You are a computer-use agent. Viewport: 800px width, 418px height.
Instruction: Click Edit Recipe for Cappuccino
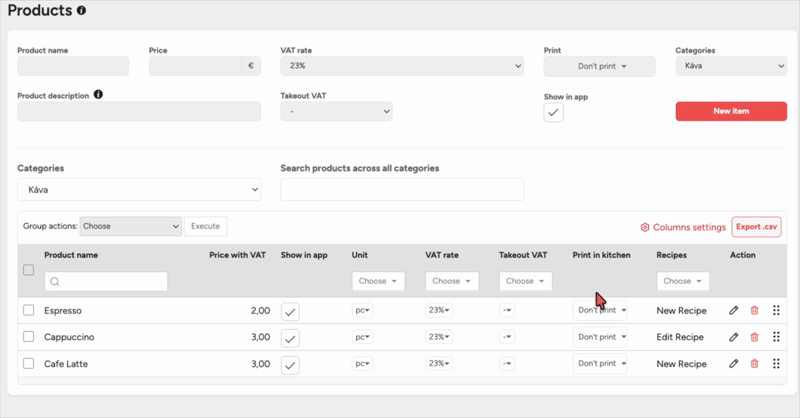point(680,337)
